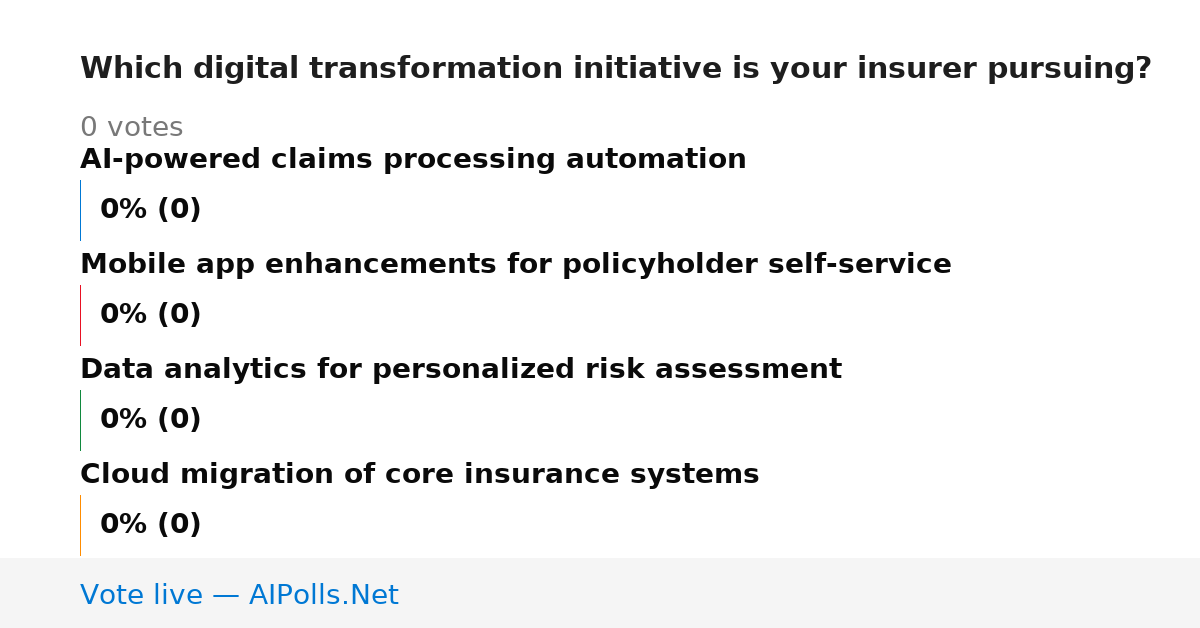Image resolution: width=1200 pixels, height=628 pixels.
Task: Click the 0 votes total counter
Action: click(132, 128)
